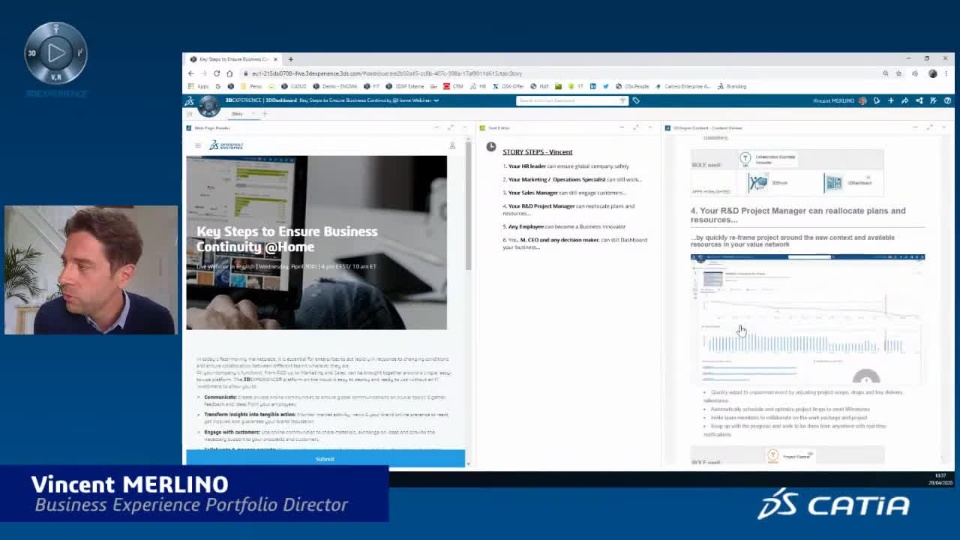Add a new dashboard tab with plus

[x=265, y=114]
